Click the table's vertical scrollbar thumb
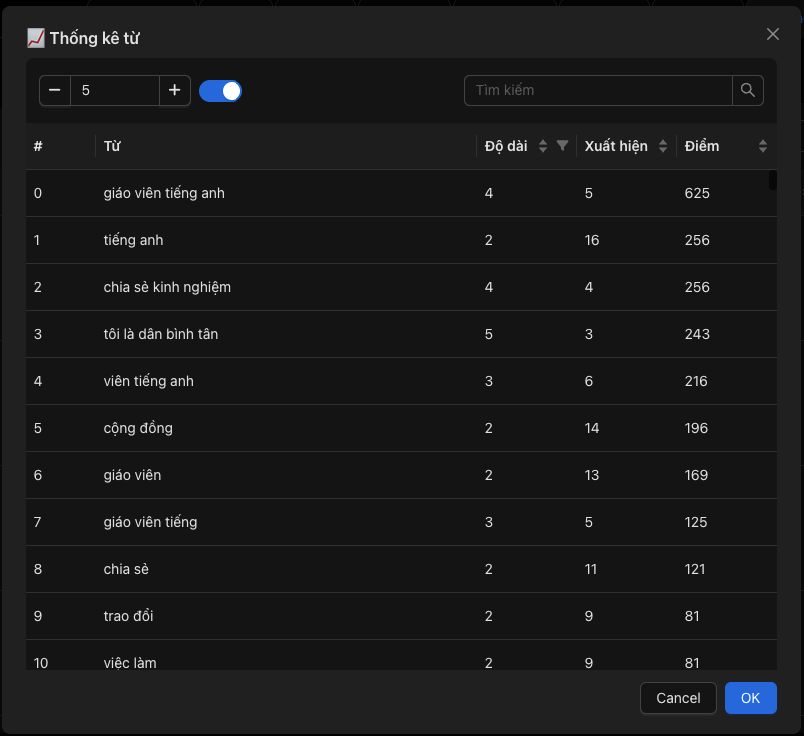 (773, 180)
